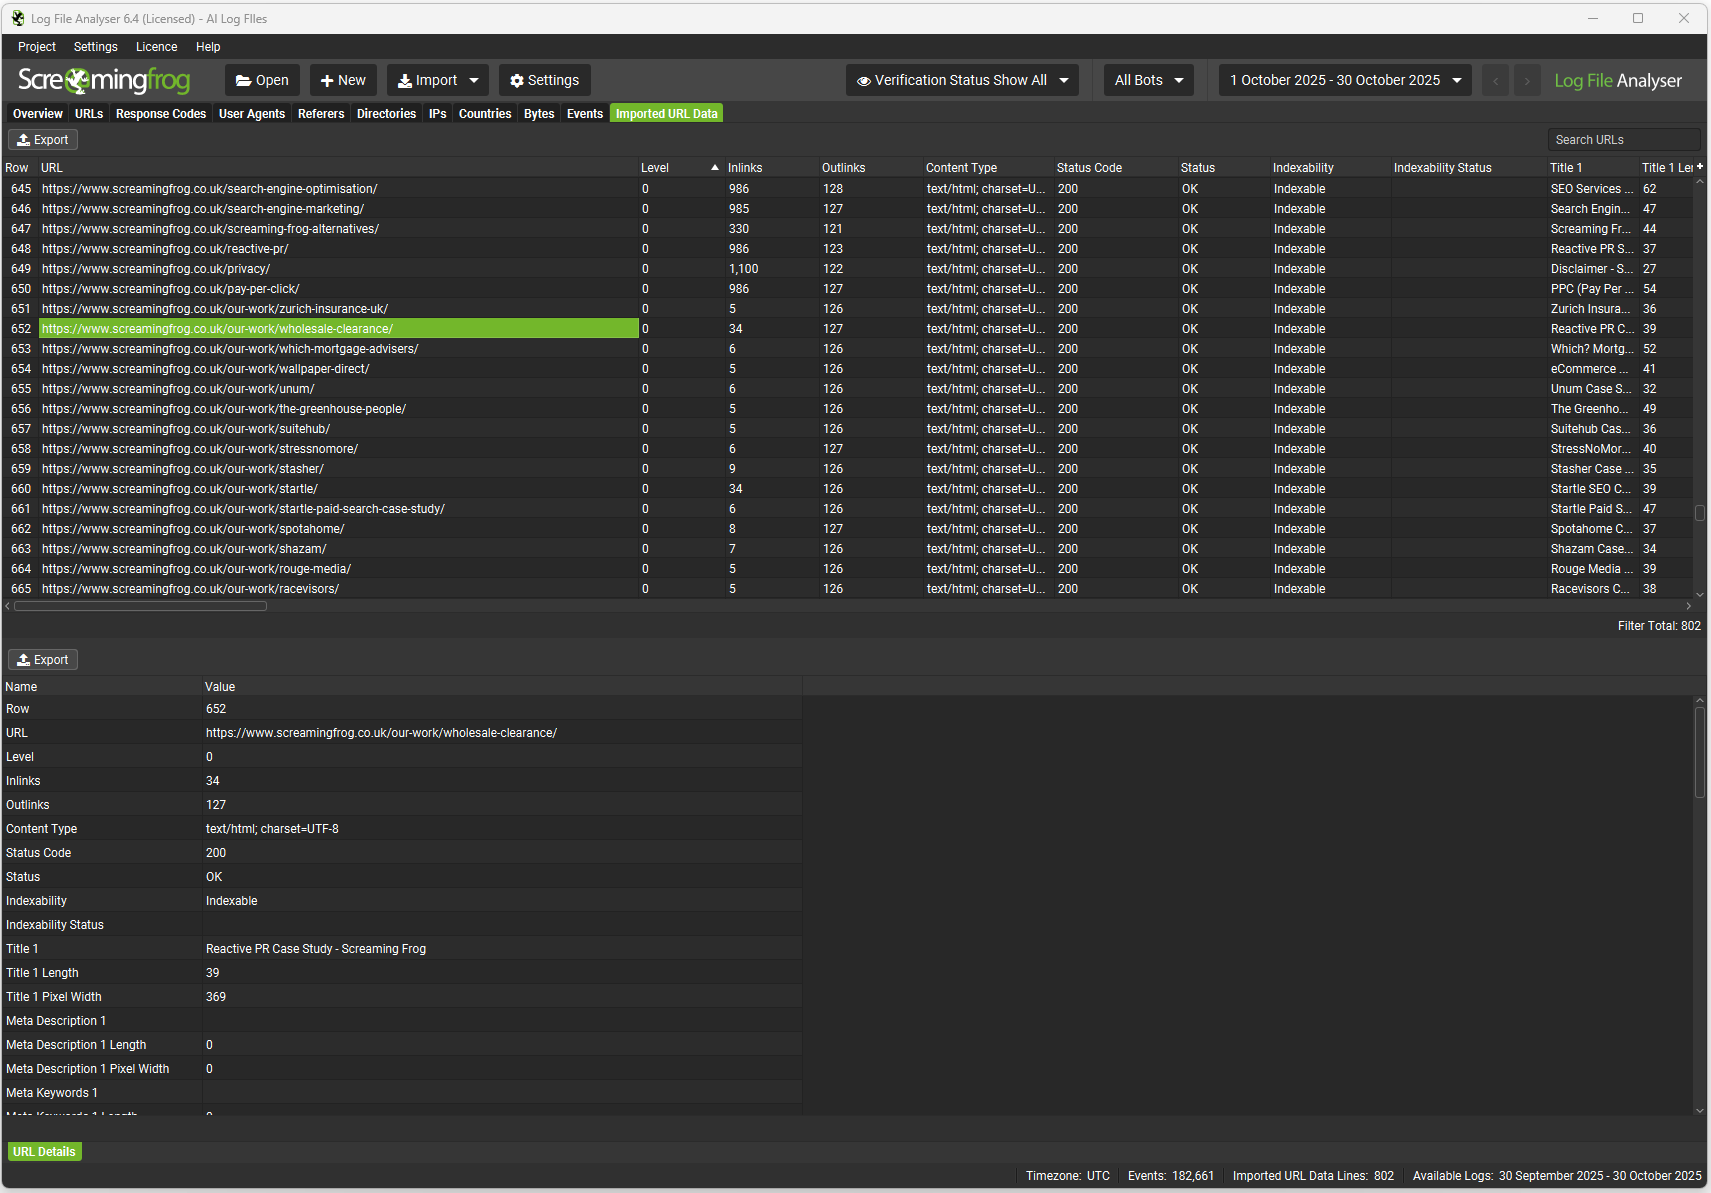Click the lower Export button in details panel
The image size is (1711, 1193).
43,660
